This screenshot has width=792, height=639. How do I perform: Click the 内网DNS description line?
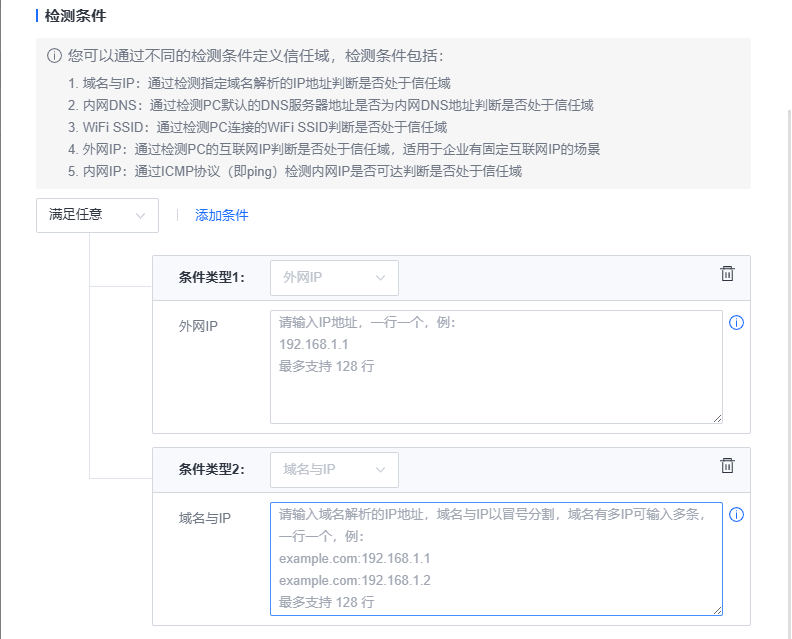[x=330, y=105]
